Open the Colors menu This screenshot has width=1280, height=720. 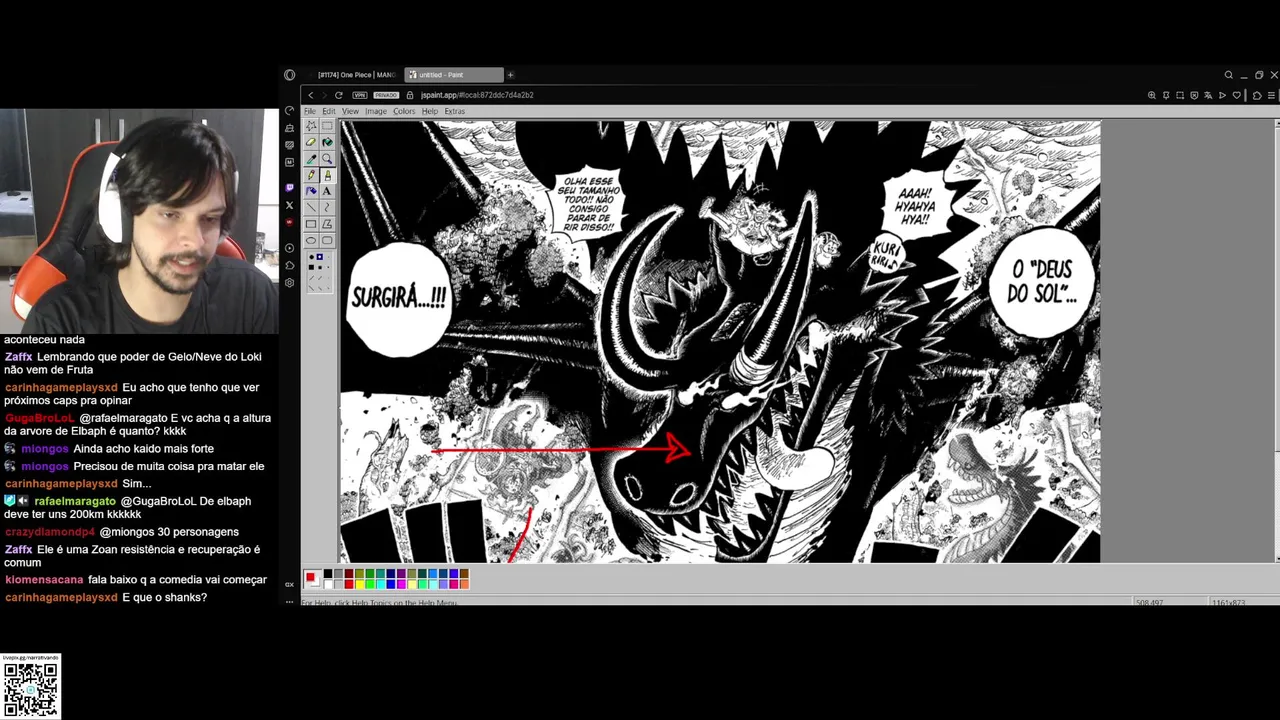pos(404,111)
